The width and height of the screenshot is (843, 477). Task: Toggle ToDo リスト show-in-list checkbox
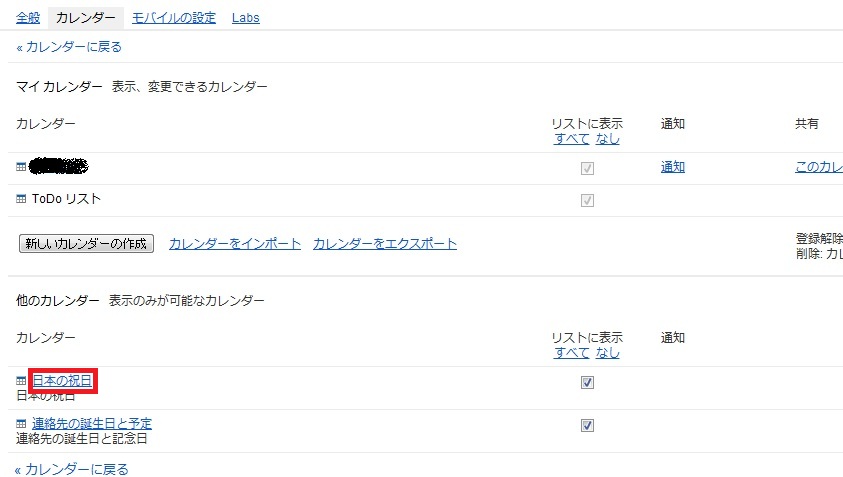click(x=587, y=201)
